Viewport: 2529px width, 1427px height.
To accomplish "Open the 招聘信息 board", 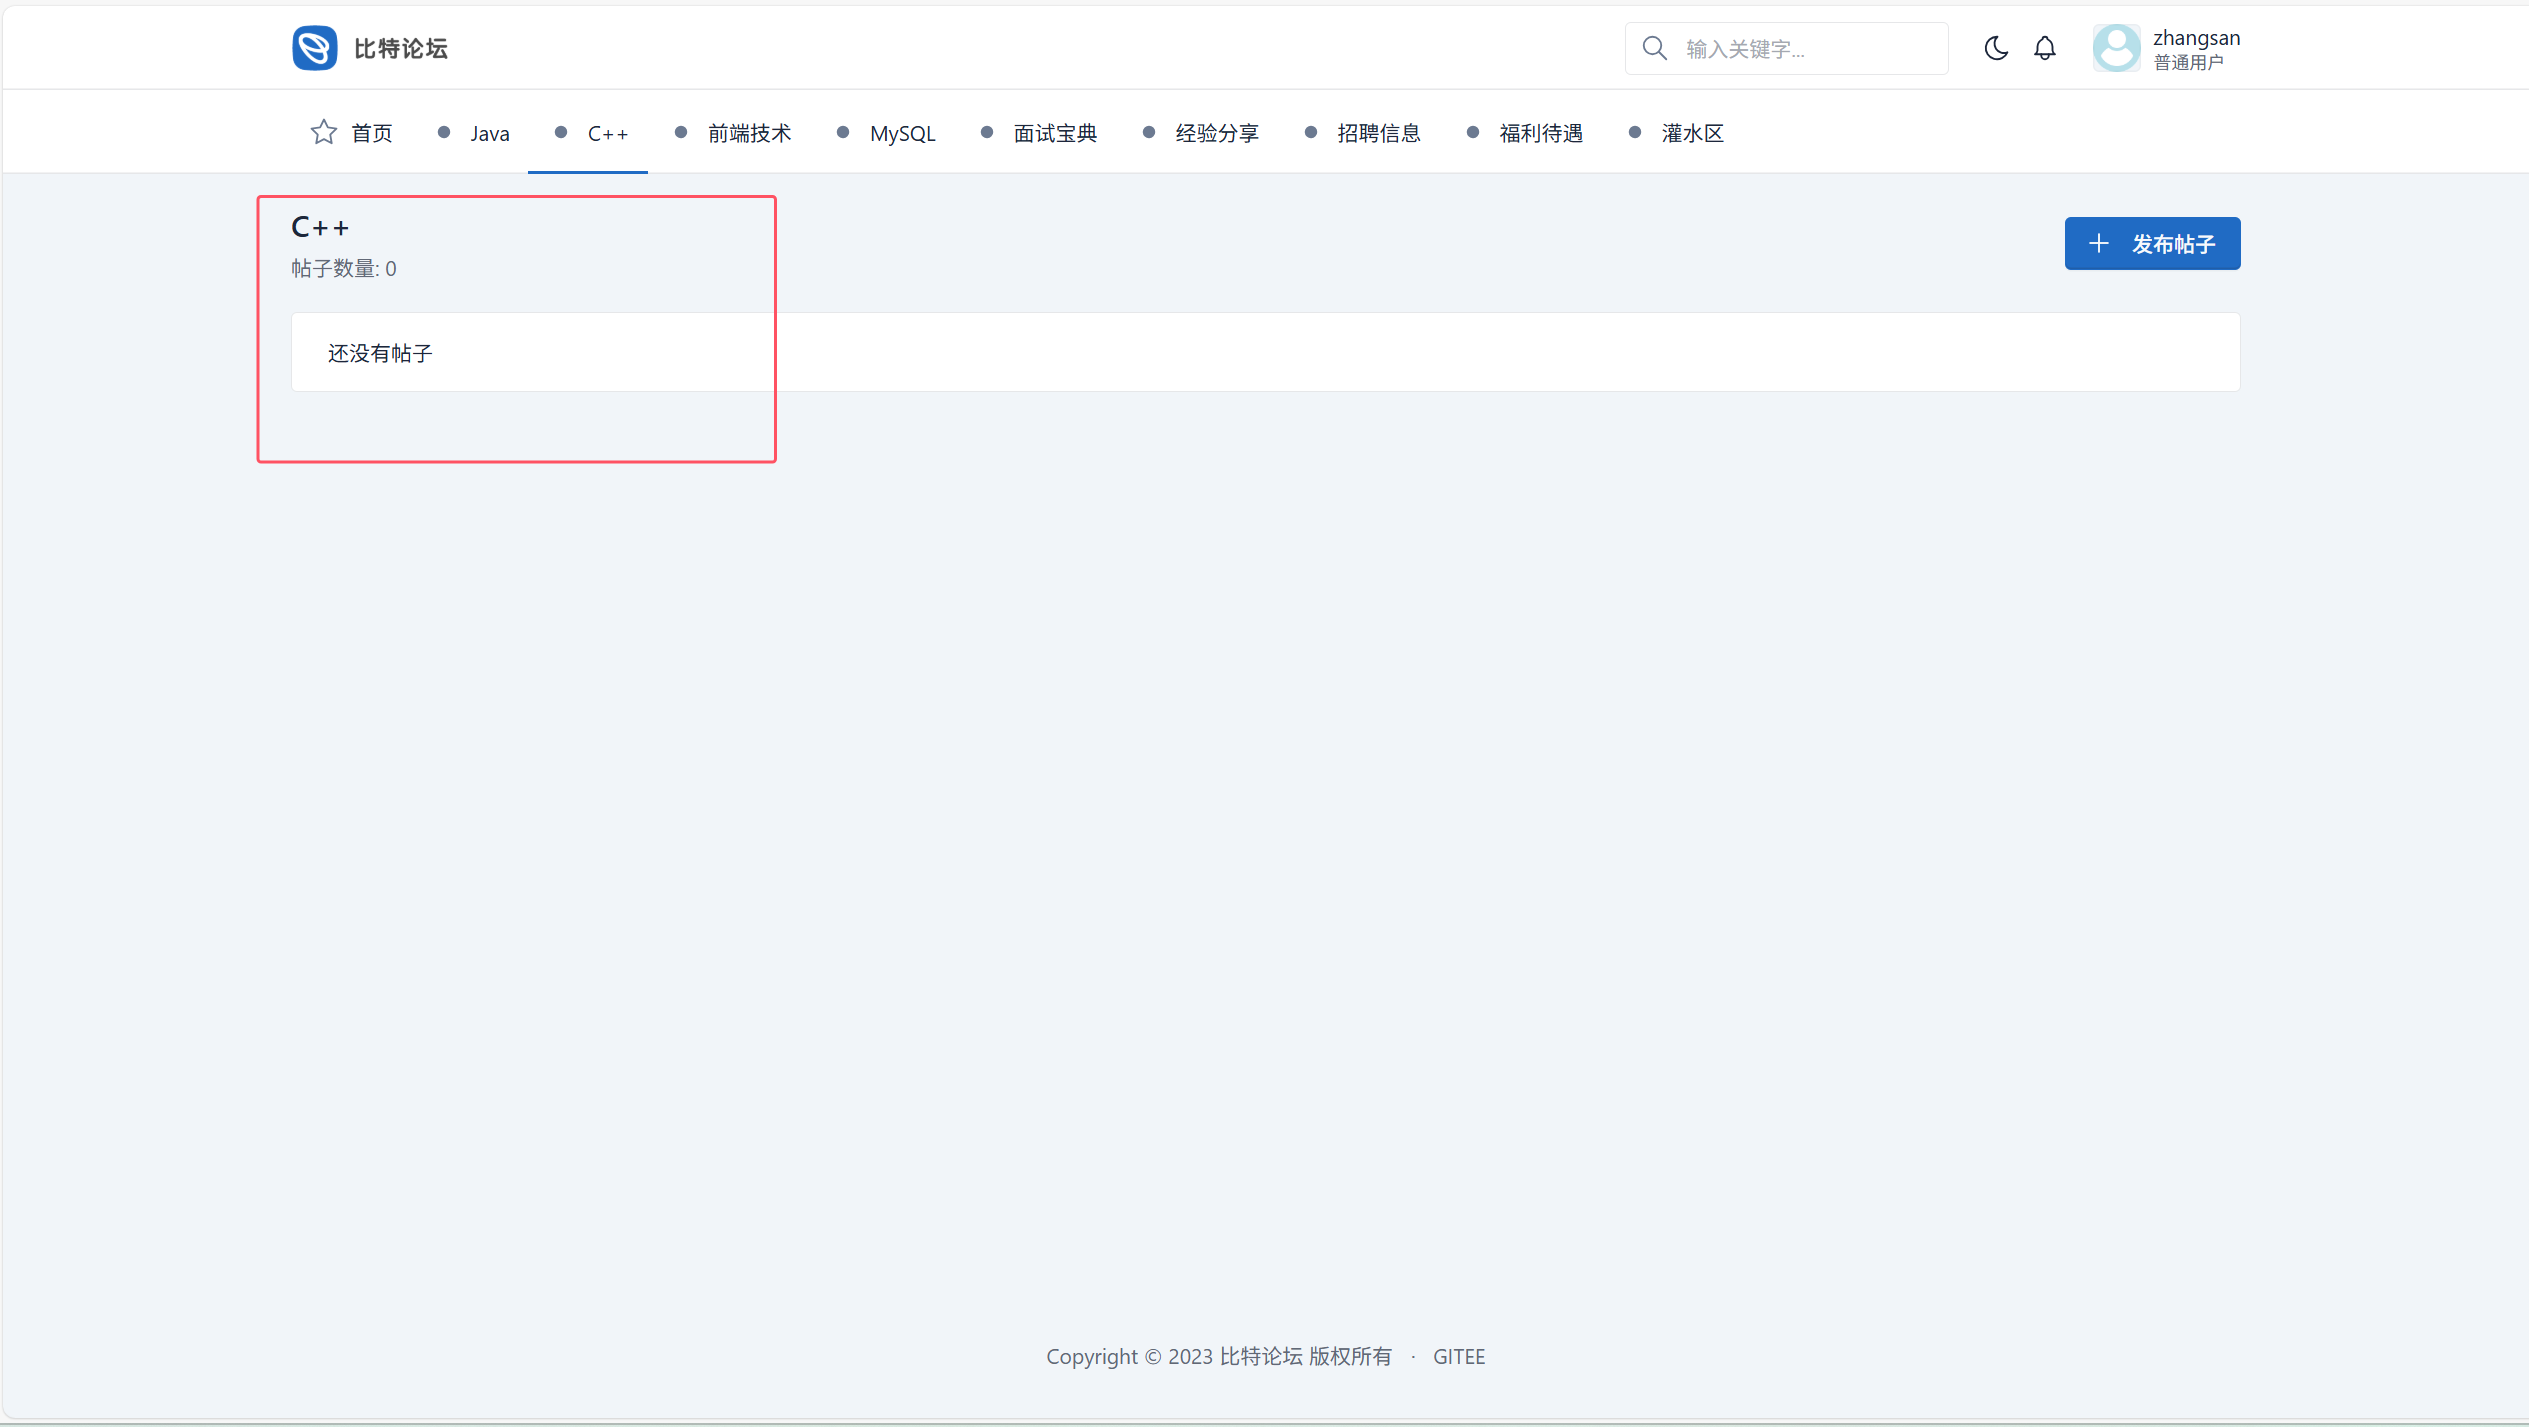I will [x=1378, y=133].
